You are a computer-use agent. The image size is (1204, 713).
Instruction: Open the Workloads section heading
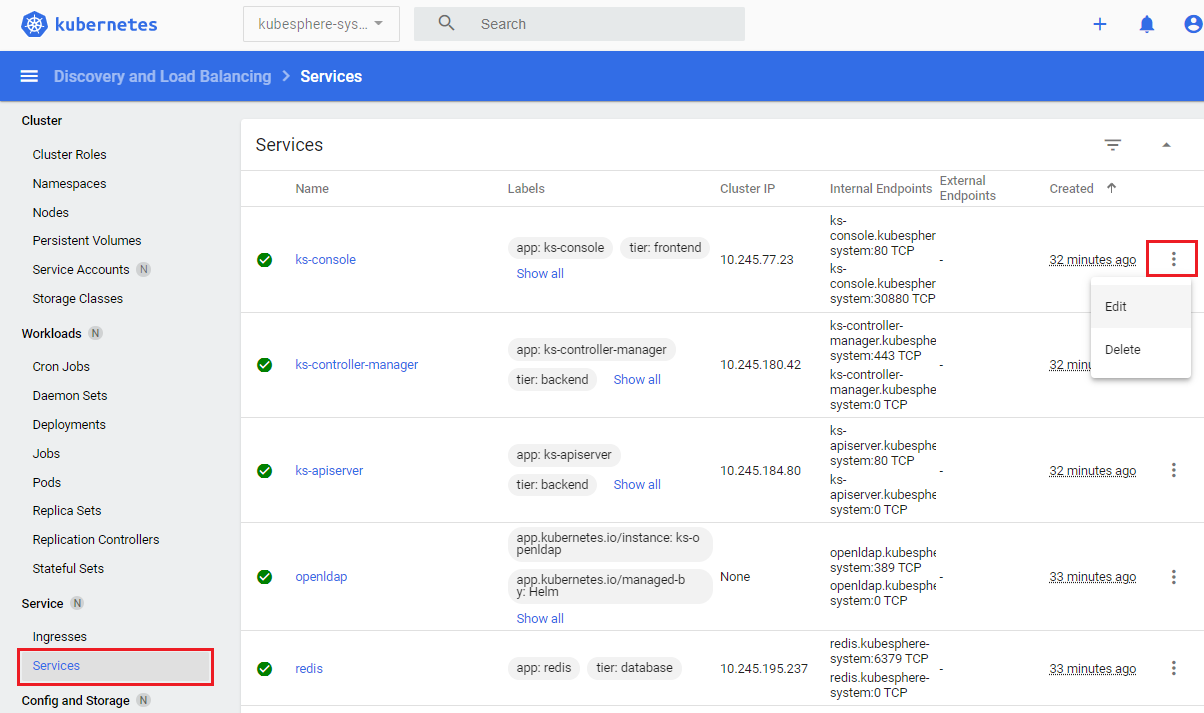click(x=52, y=333)
